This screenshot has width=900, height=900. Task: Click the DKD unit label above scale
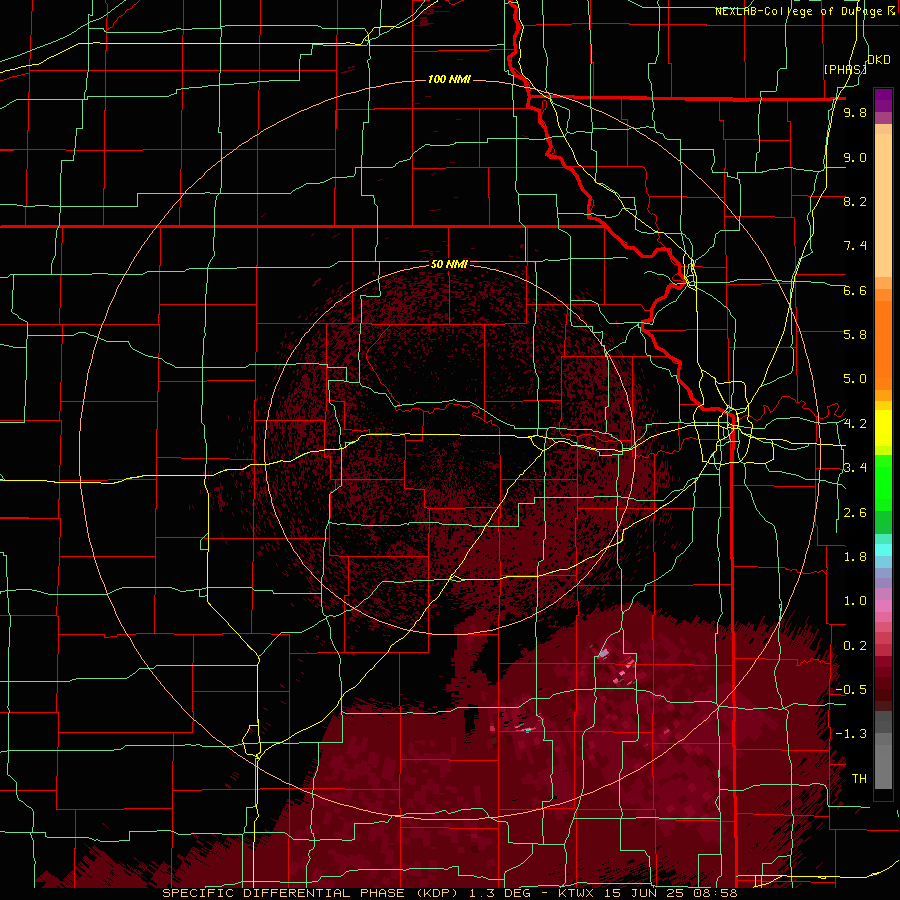879,60
